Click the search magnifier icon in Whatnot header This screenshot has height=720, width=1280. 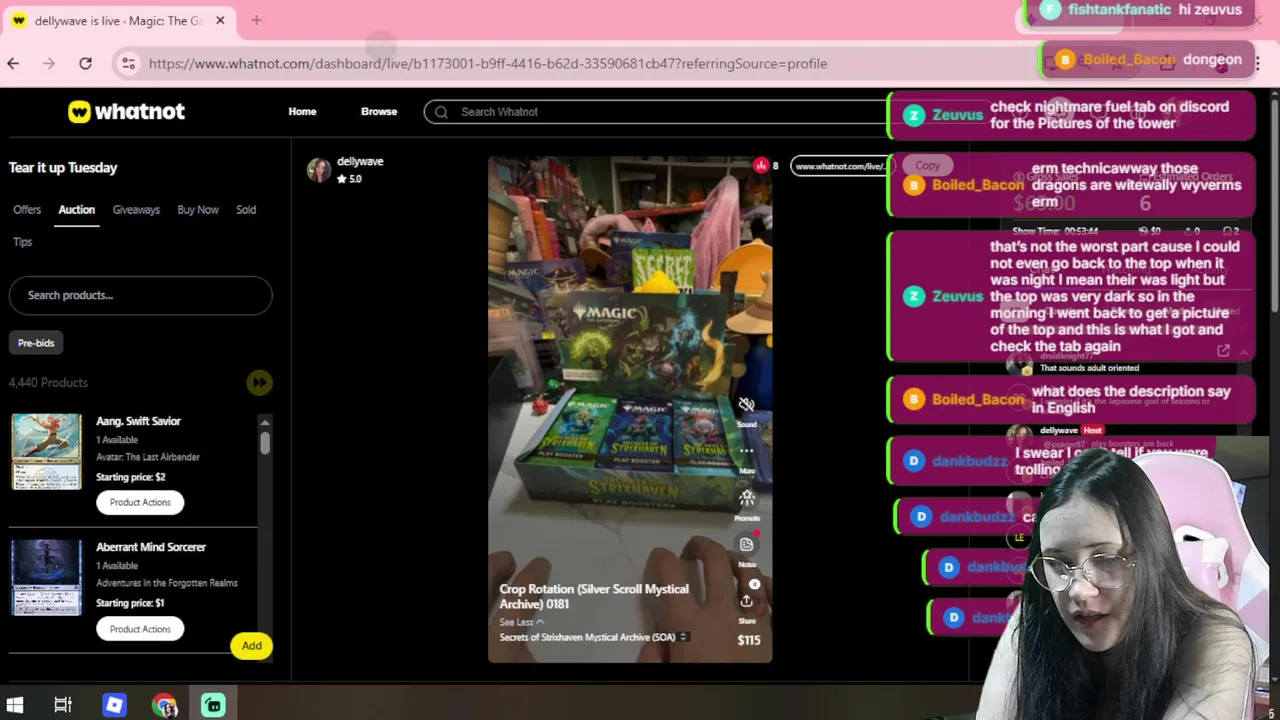441,112
